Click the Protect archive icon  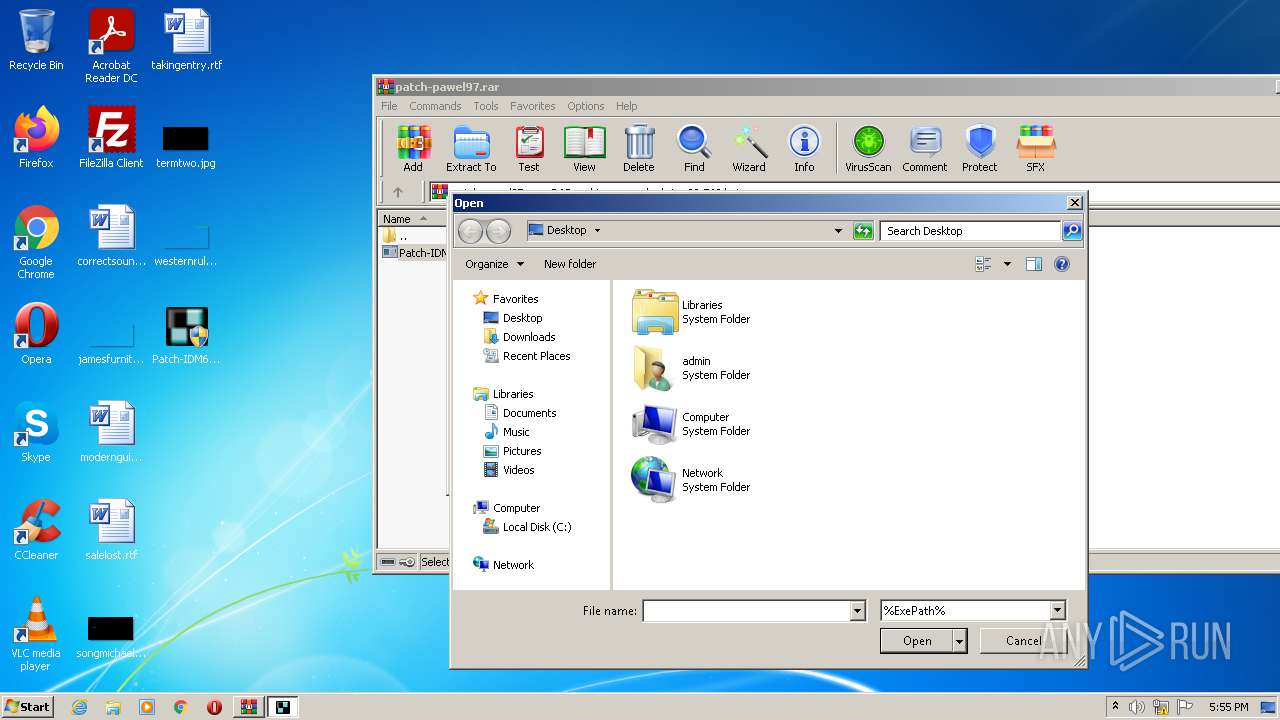[980, 149]
